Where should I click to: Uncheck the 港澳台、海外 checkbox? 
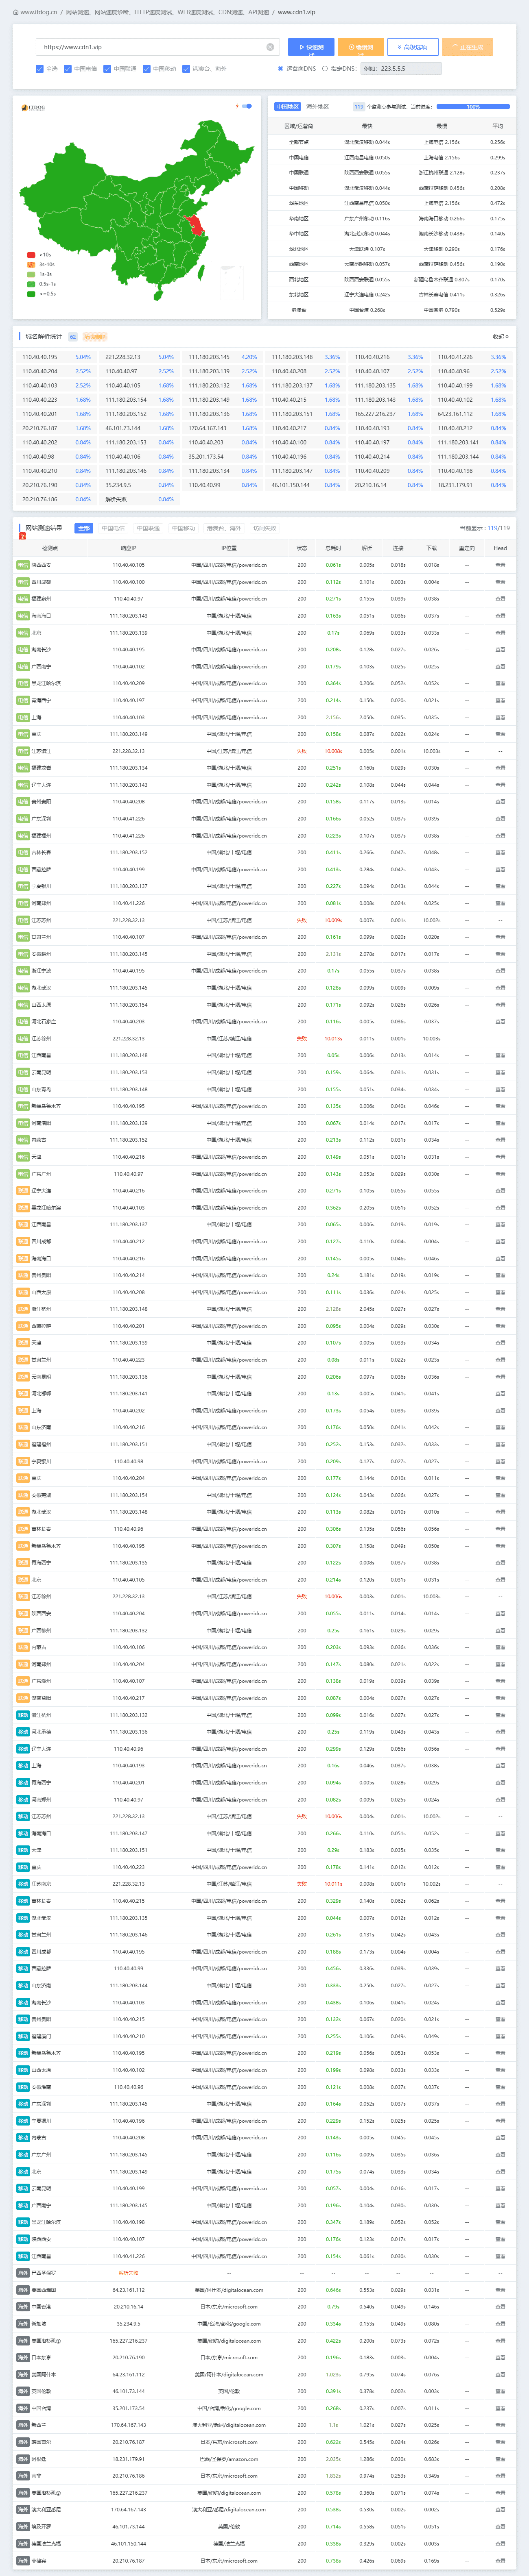click(186, 69)
